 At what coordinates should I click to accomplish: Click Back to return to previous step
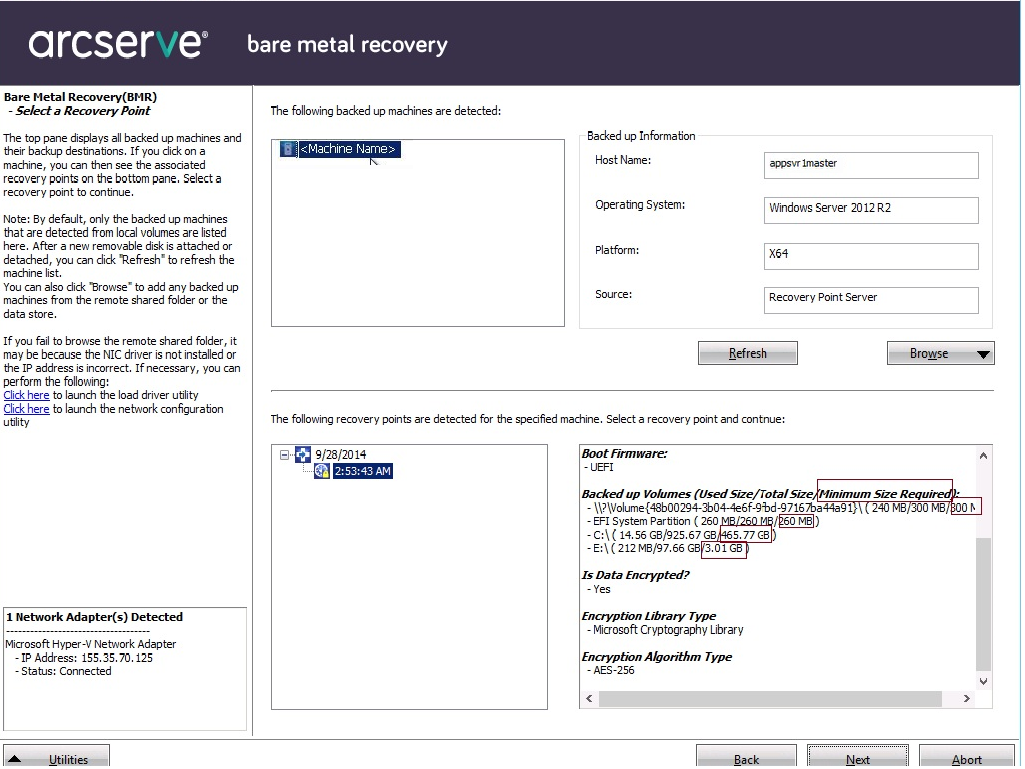[746, 760]
